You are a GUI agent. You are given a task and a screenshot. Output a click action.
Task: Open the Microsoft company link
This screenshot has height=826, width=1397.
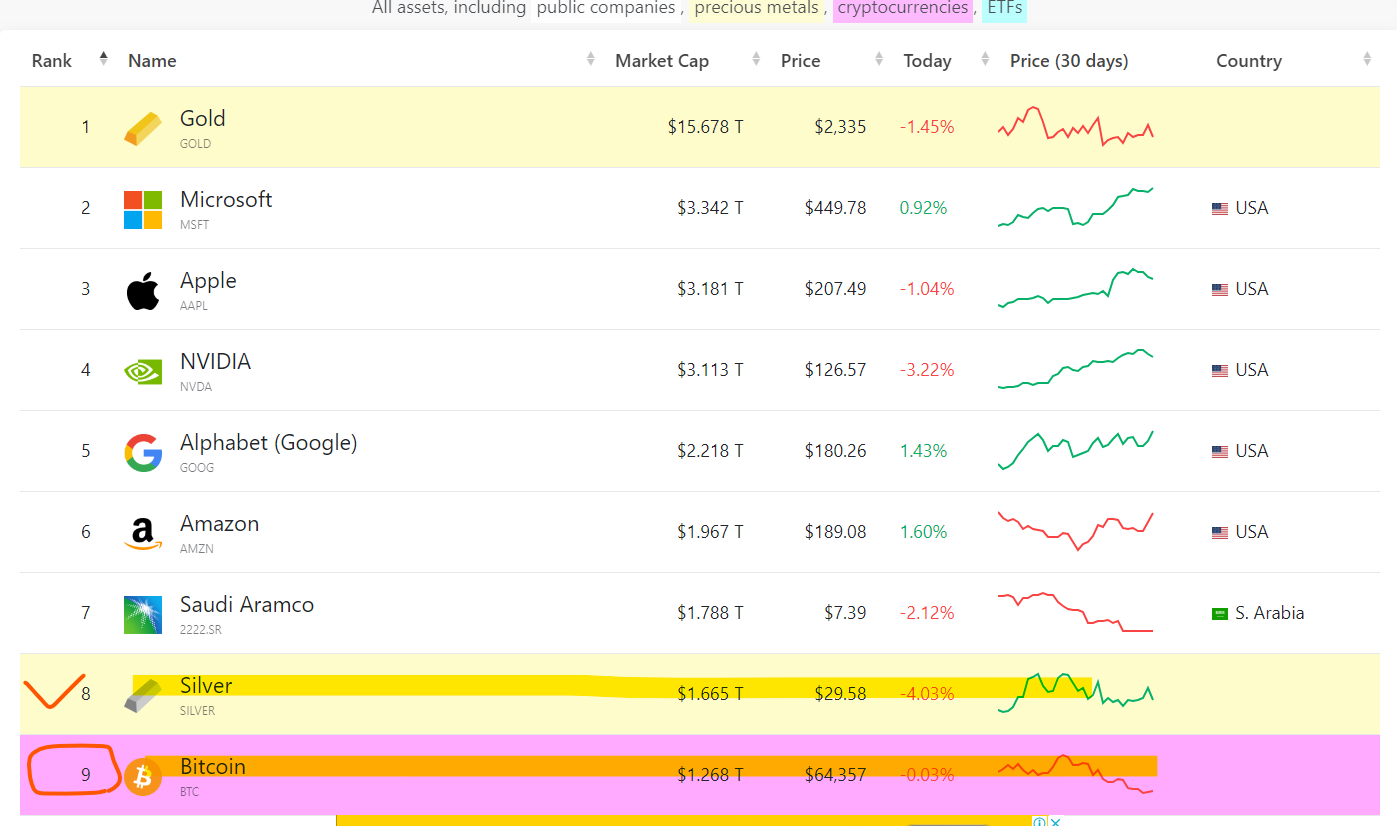pos(226,199)
